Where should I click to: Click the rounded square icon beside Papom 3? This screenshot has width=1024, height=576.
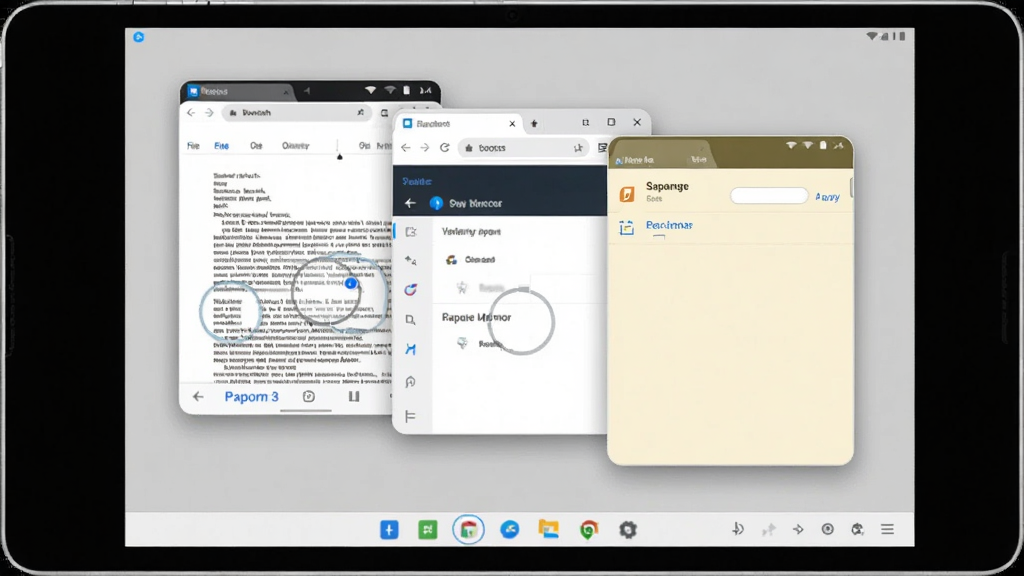pos(309,396)
